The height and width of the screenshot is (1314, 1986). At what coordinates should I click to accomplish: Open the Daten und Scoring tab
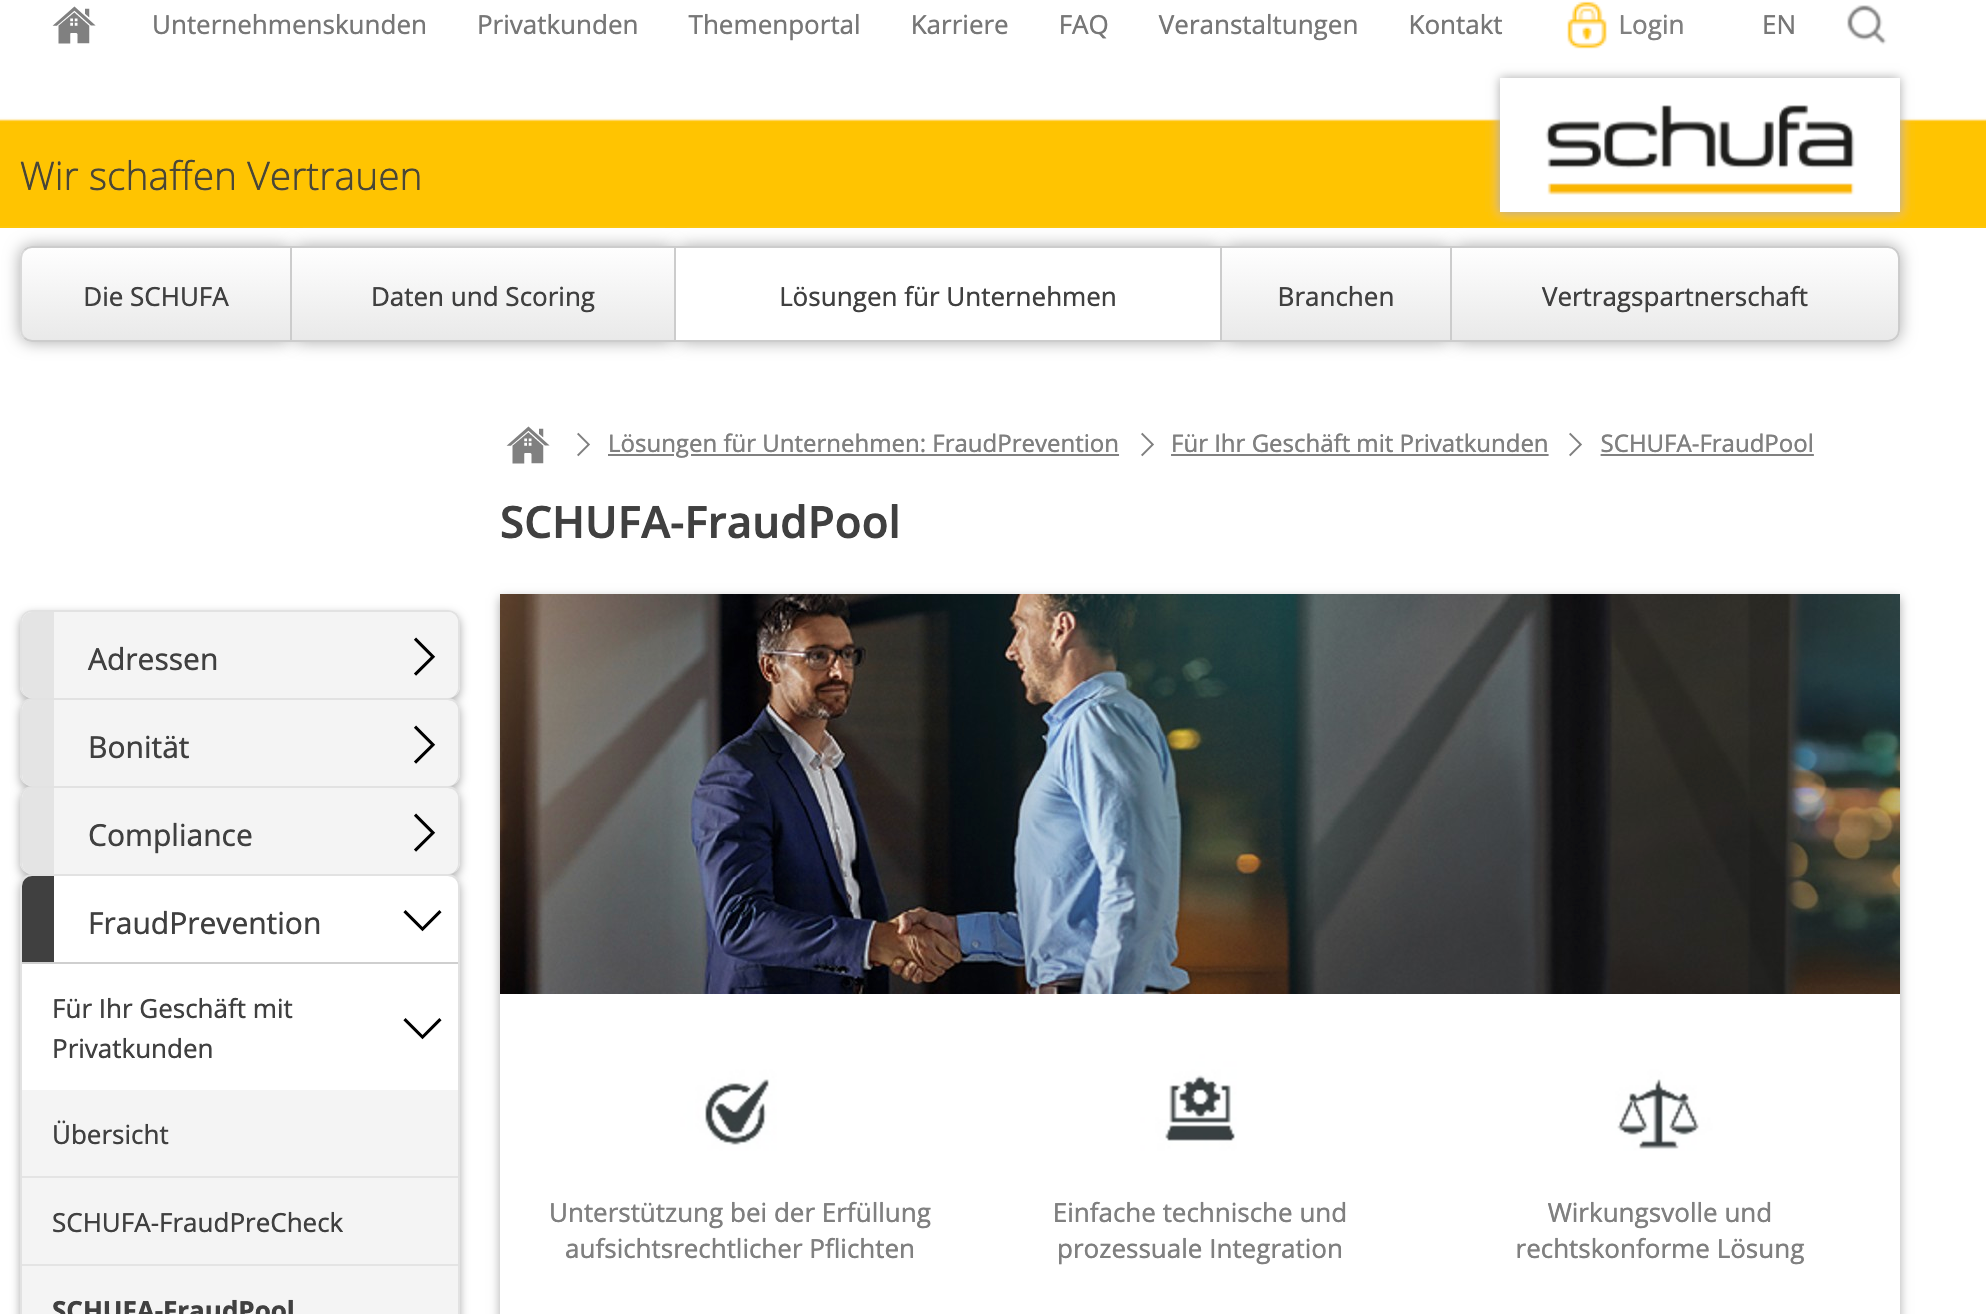483,296
